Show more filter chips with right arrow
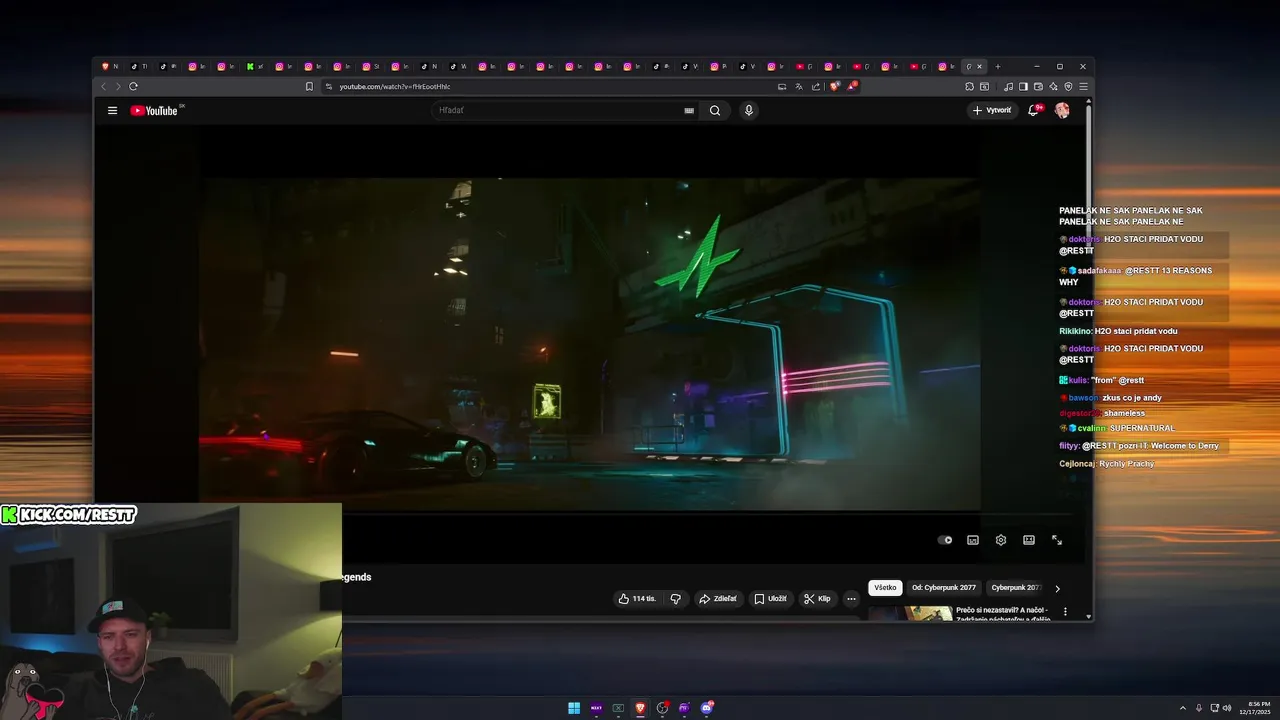This screenshot has width=1280, height=720. coord(1057,589)
